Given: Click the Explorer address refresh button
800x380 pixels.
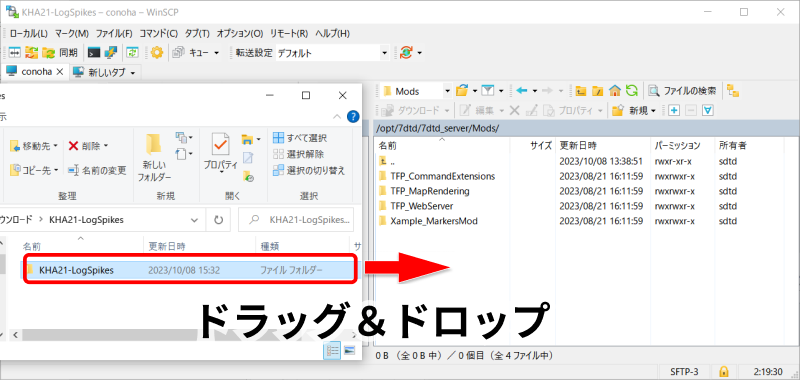Looking at the screenshot, I should (x=218, y=220).
